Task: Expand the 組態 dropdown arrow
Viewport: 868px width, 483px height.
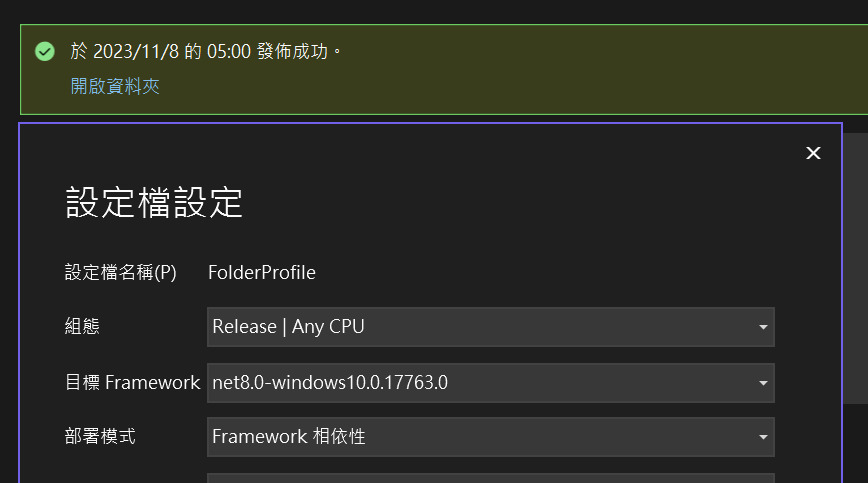Action: 763,327
